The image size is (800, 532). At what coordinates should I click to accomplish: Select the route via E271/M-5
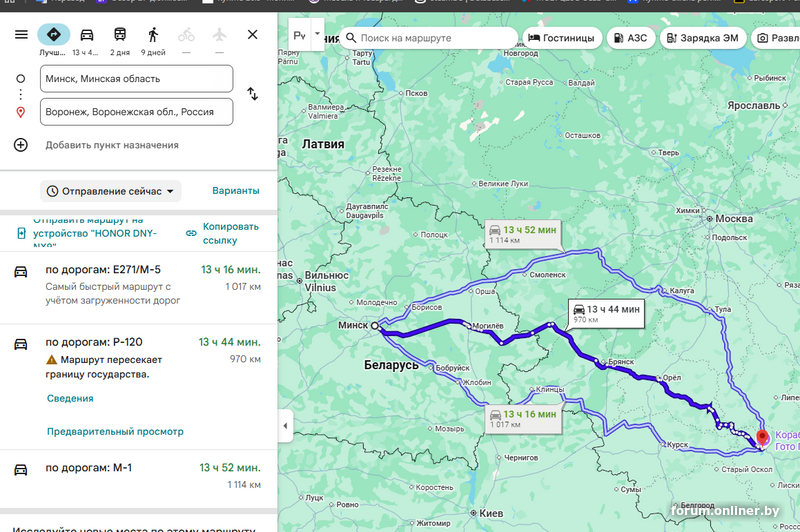(138, 285)
